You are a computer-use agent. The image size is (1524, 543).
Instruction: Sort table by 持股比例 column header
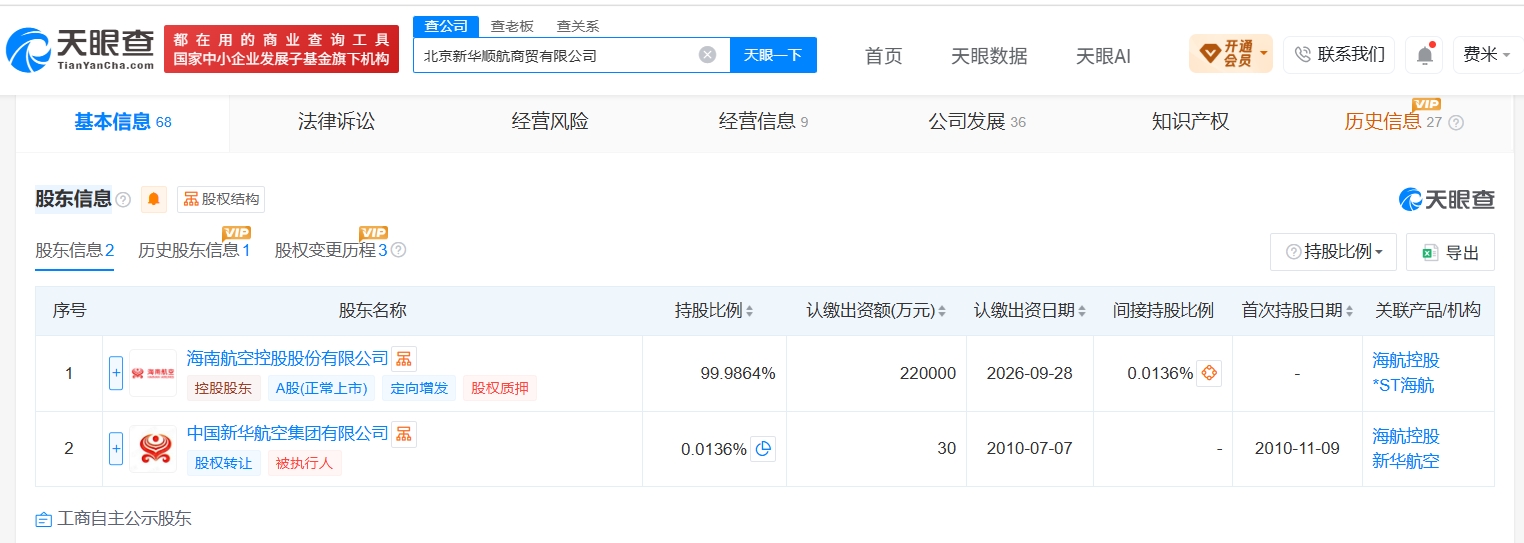click(714, 311)
